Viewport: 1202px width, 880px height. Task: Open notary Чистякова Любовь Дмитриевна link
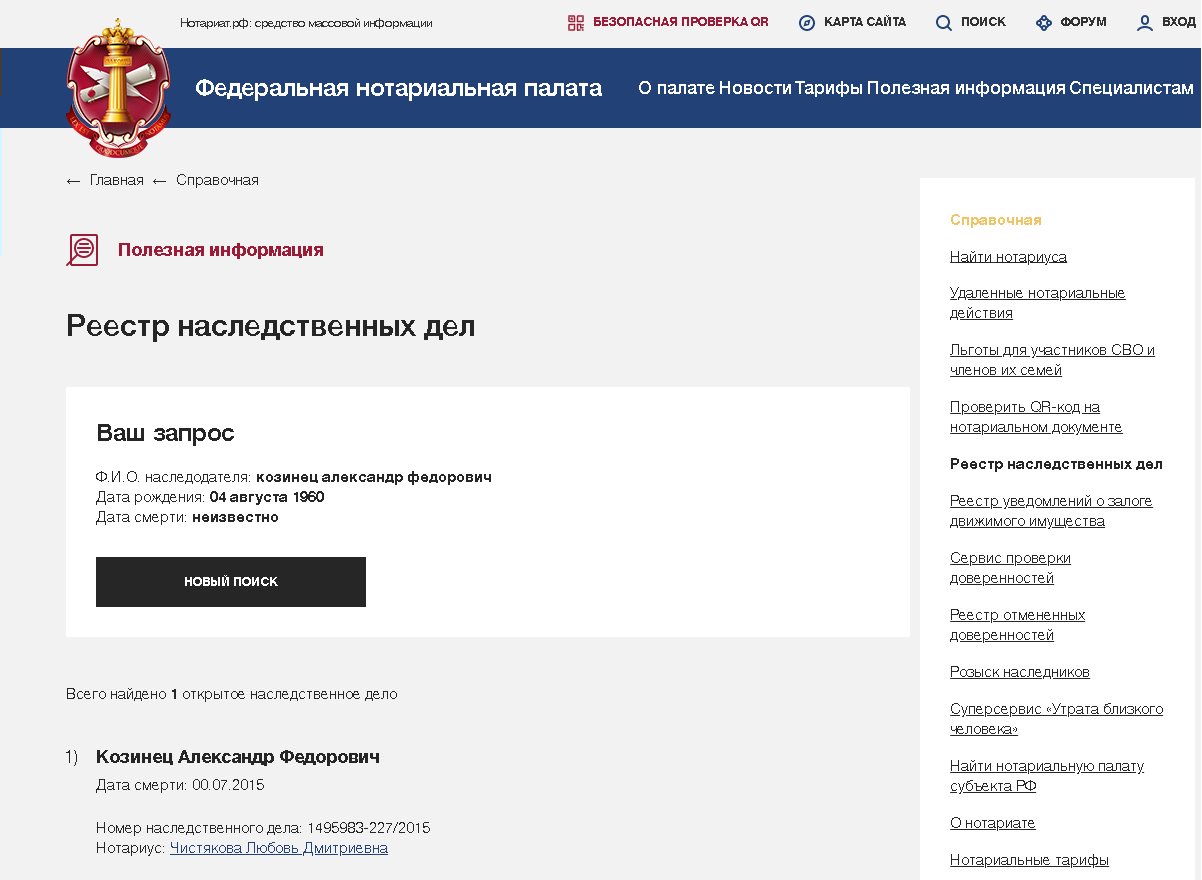coord(278,848)
